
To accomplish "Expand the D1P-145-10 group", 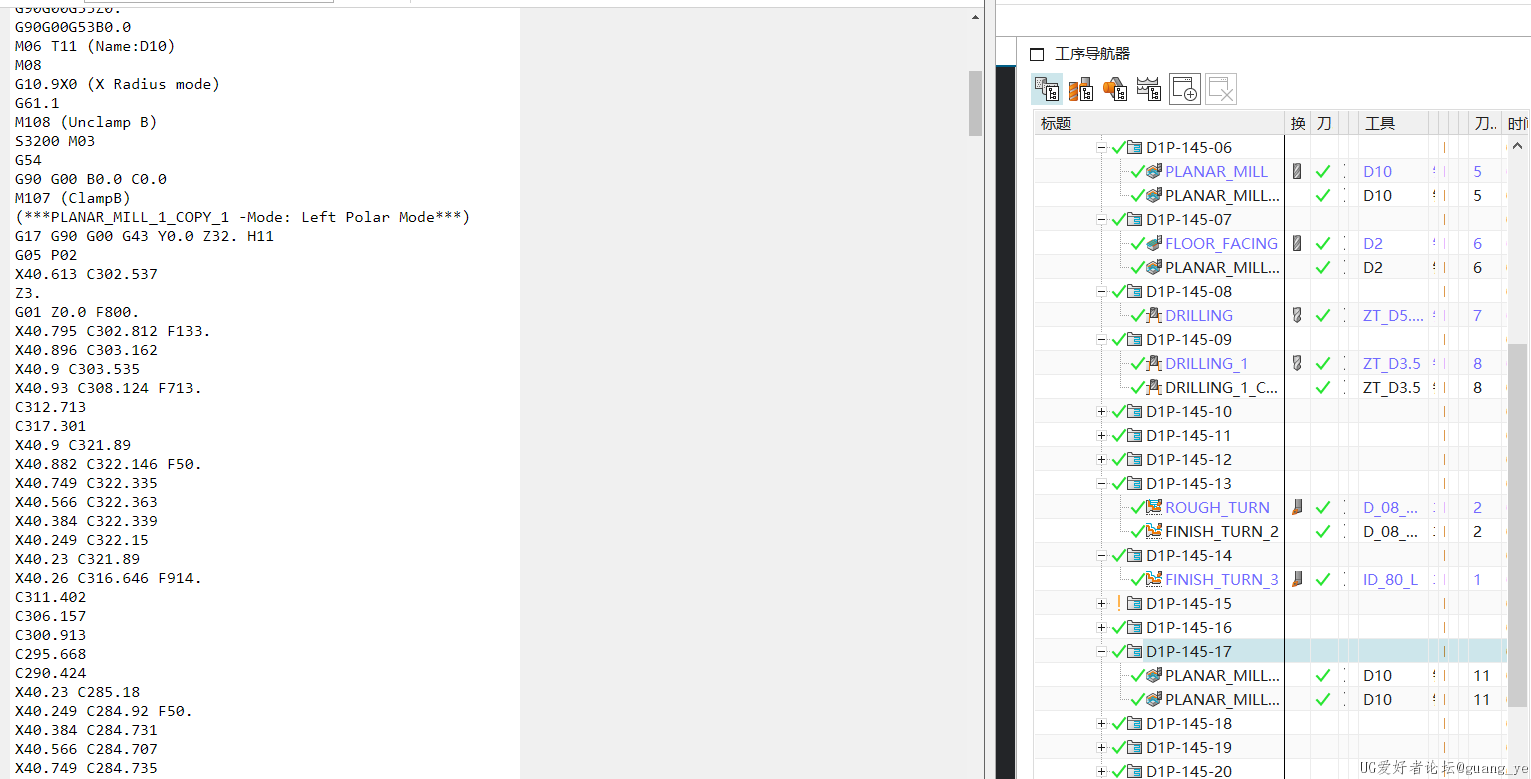I will tap(1102, 411).
